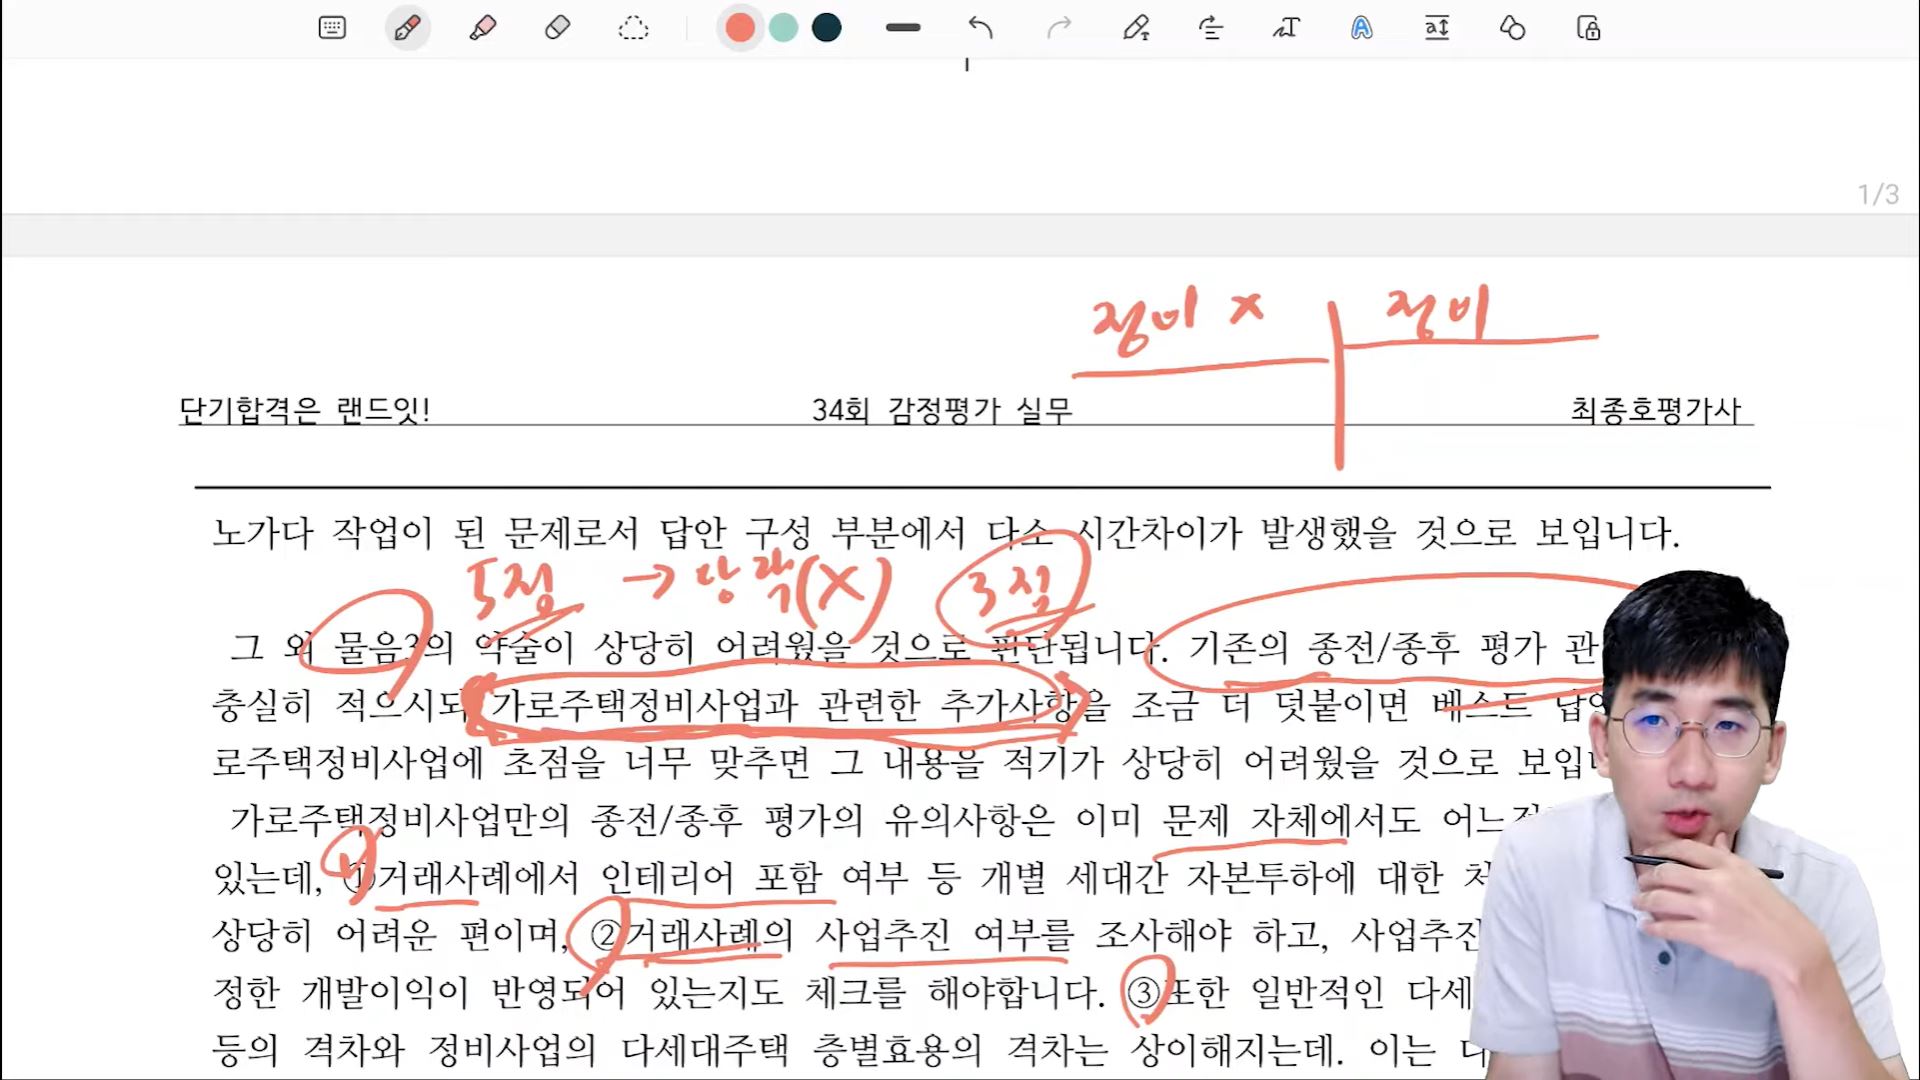Screen dimensions: 1920x1080
Task: Redo the undone stroke
Action: coord(1059,28)
